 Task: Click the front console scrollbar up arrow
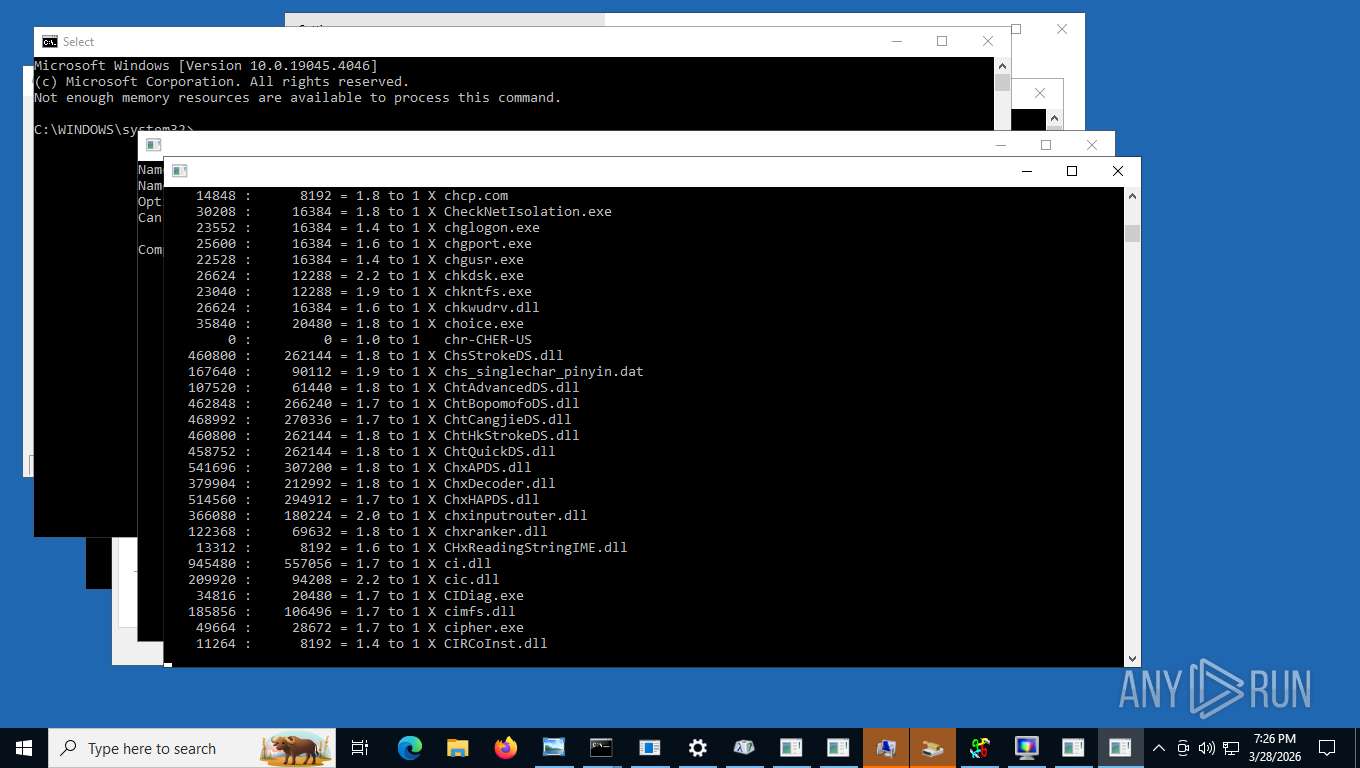[x=1132, y=196]
